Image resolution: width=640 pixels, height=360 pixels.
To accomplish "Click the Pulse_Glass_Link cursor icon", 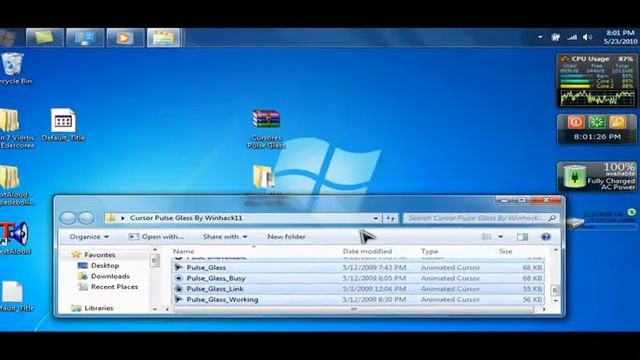I will (x=178, y=289).
